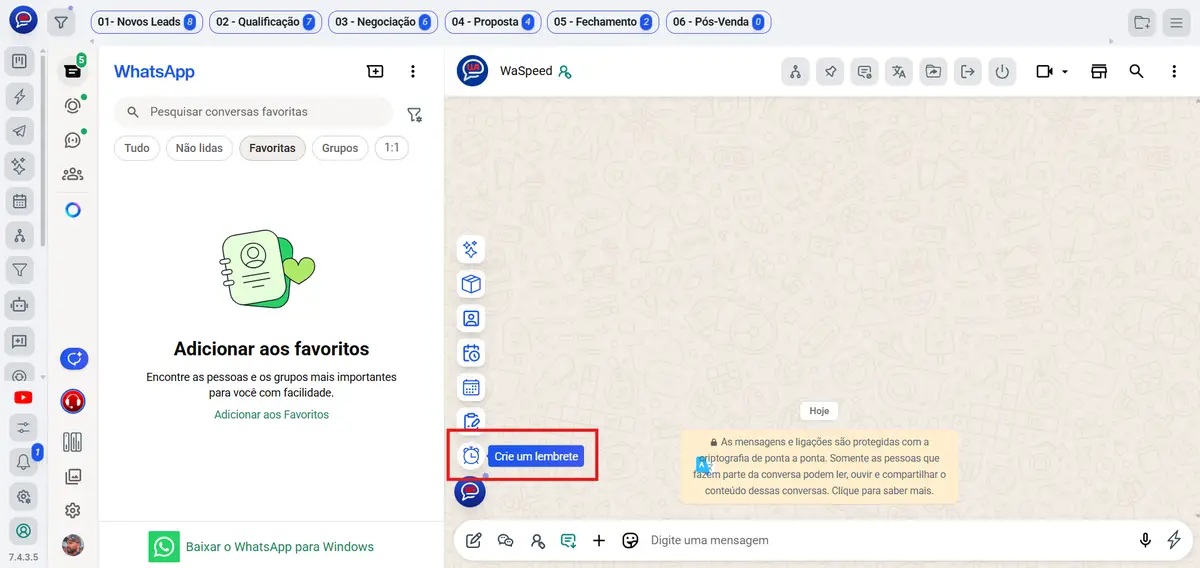1200x568 pixels.
Task: Click the microphone voice message icon
Action: 1146,540
